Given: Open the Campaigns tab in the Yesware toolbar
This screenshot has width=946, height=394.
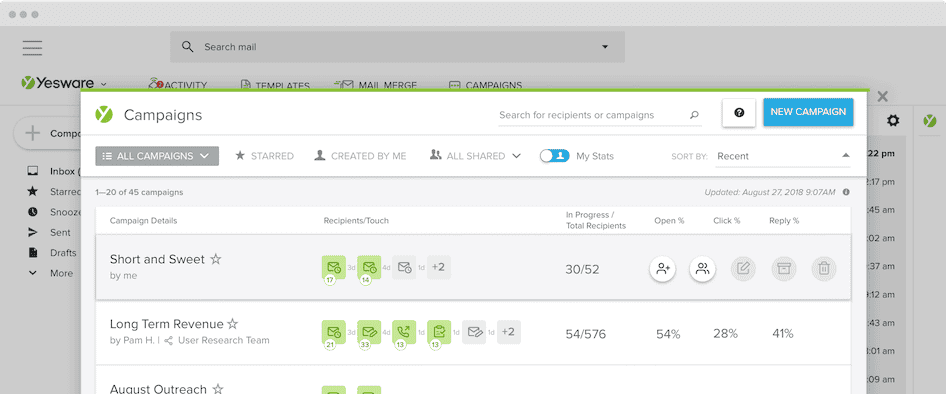Looking at the screenshot, I should tap(486, 85).
